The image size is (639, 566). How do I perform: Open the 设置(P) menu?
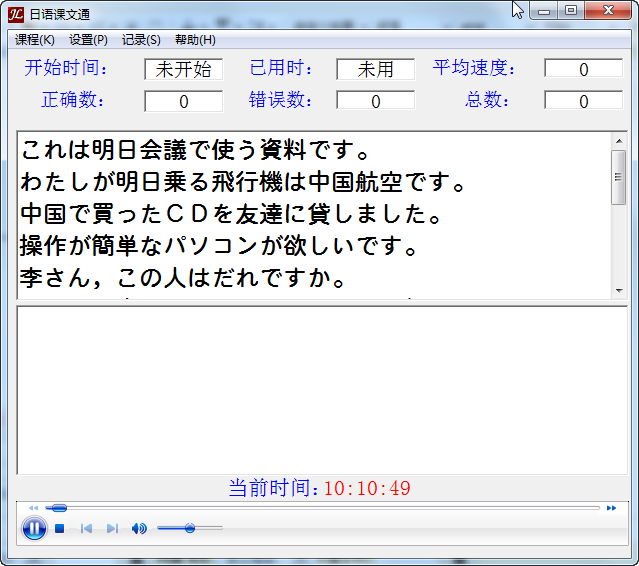point(88,40)
